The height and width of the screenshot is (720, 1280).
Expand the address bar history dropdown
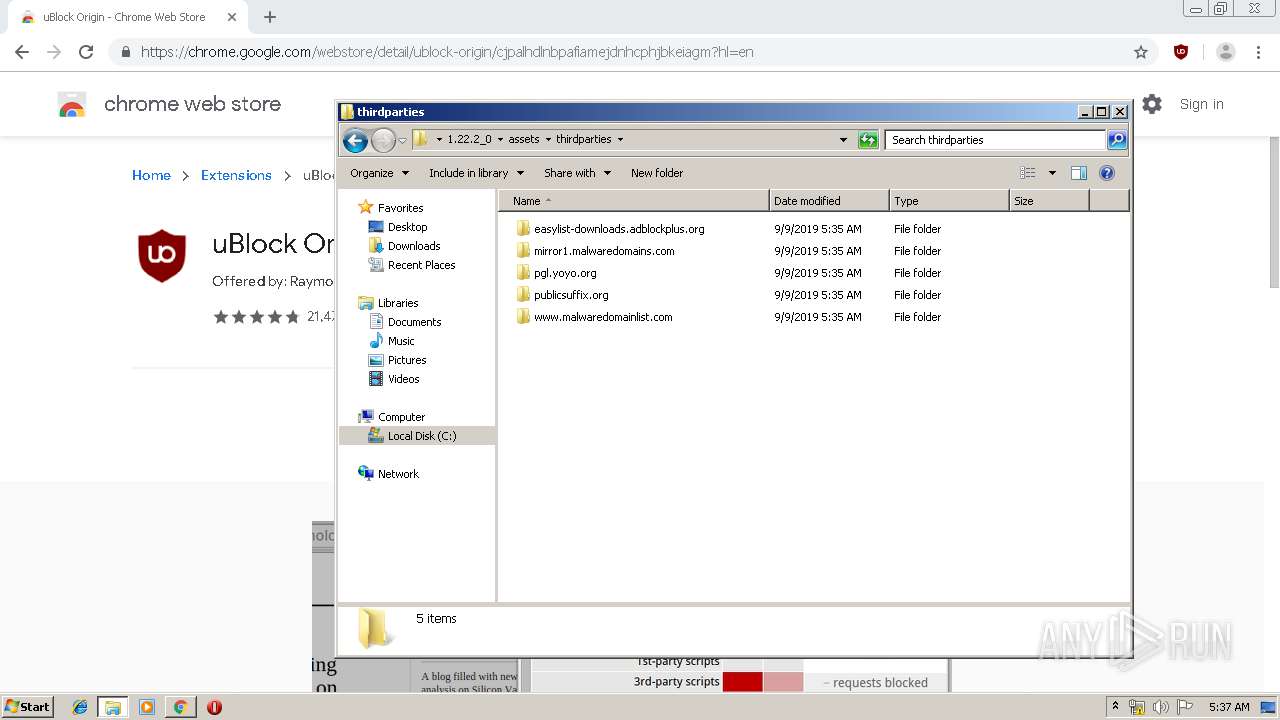(x=843, y=140)
